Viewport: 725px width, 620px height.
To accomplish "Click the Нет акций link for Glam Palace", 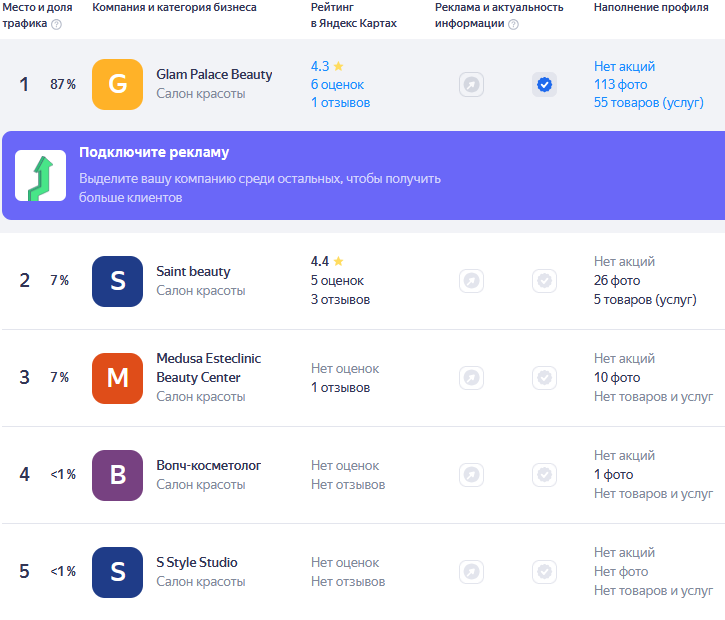I will click(x=624, y=66).
